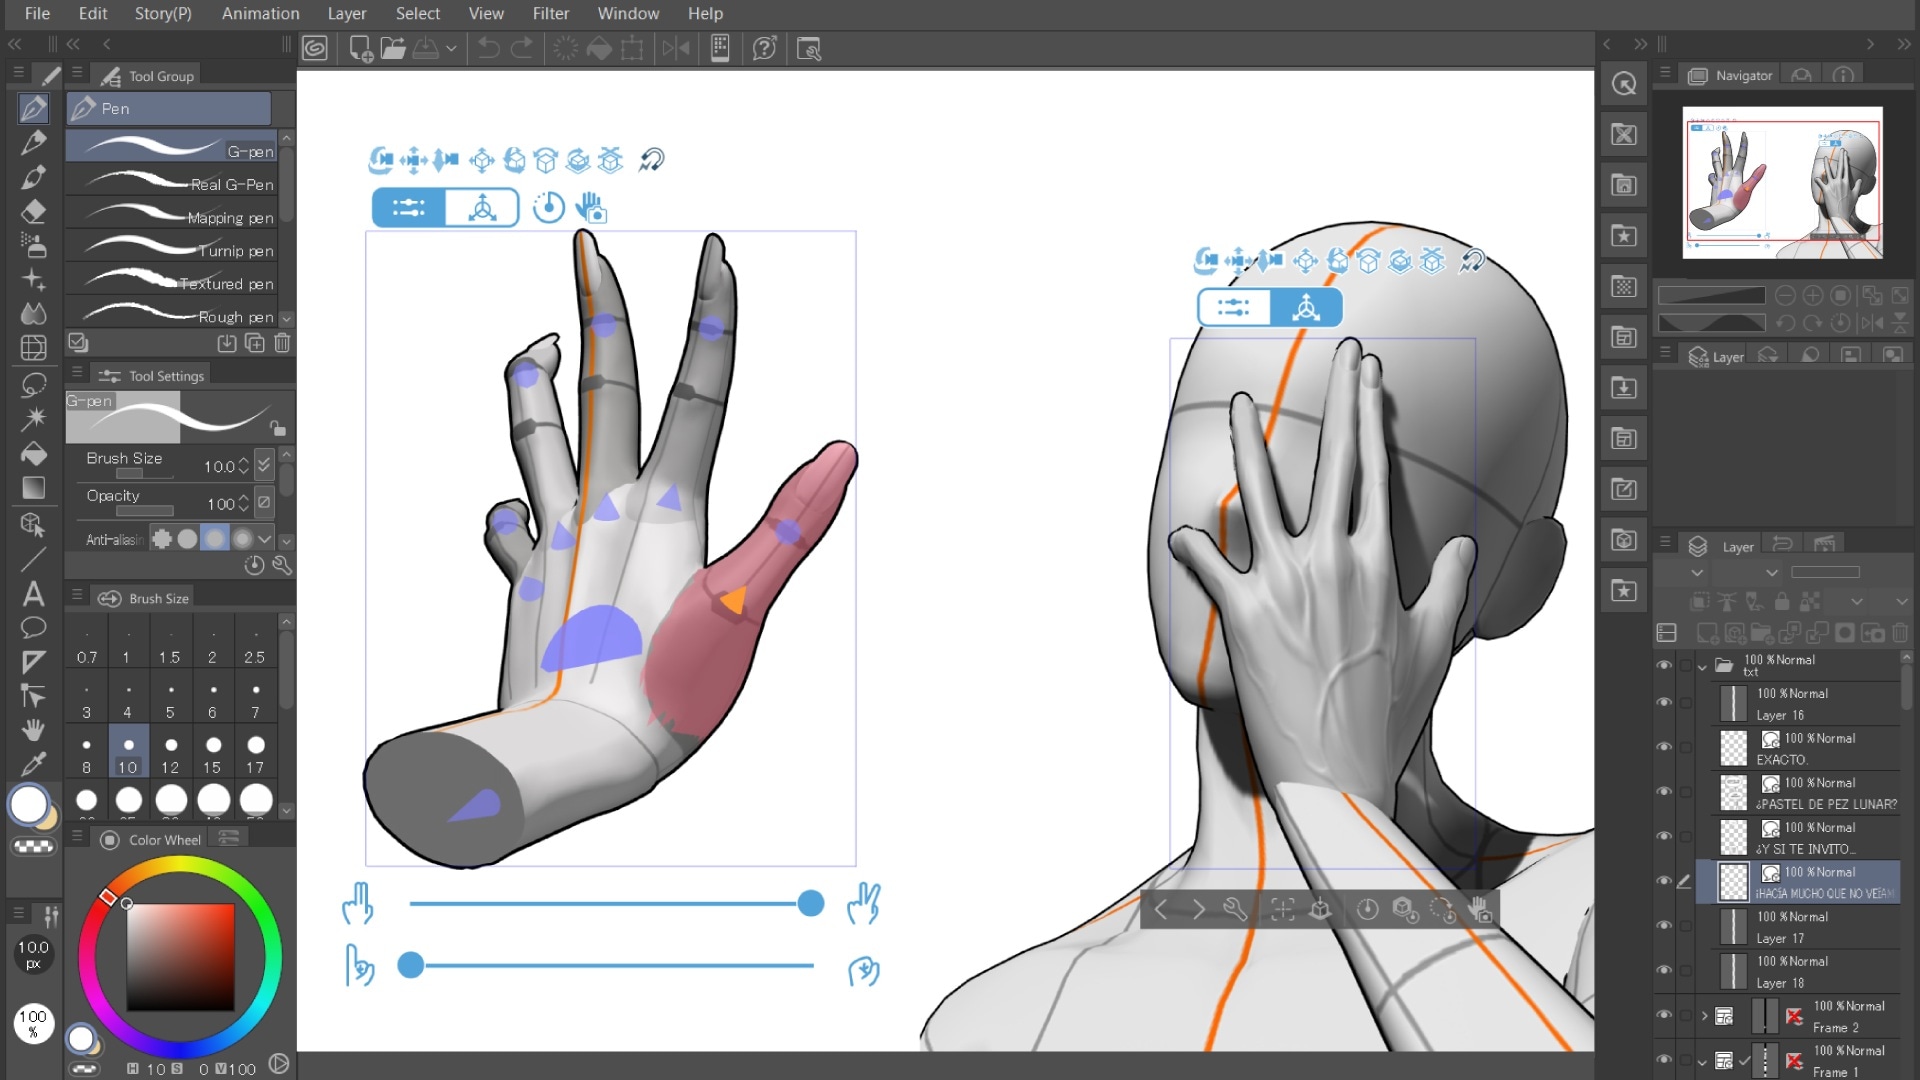The width and height of the screenshot is (1920, 1080).
Task: Select the Textured pen sub tool
Action: coord(172,283)
